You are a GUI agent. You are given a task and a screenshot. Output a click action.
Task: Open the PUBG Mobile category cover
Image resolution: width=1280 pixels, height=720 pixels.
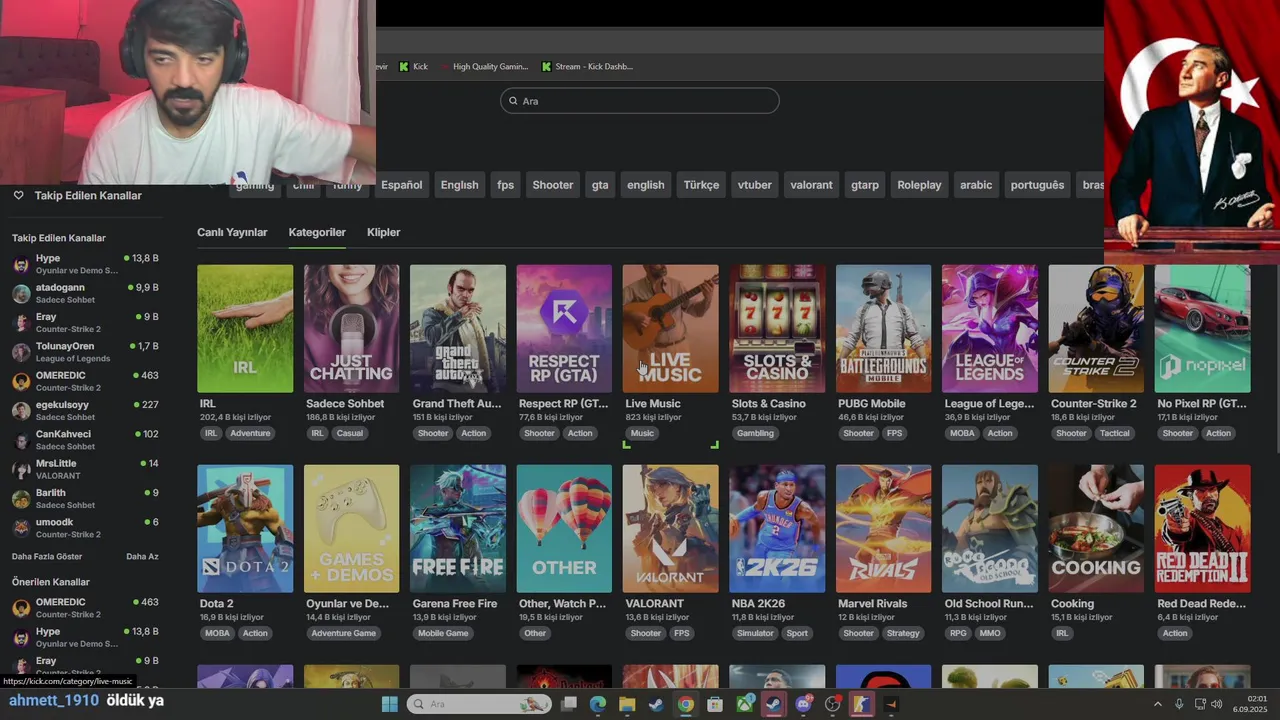[883, 328]
